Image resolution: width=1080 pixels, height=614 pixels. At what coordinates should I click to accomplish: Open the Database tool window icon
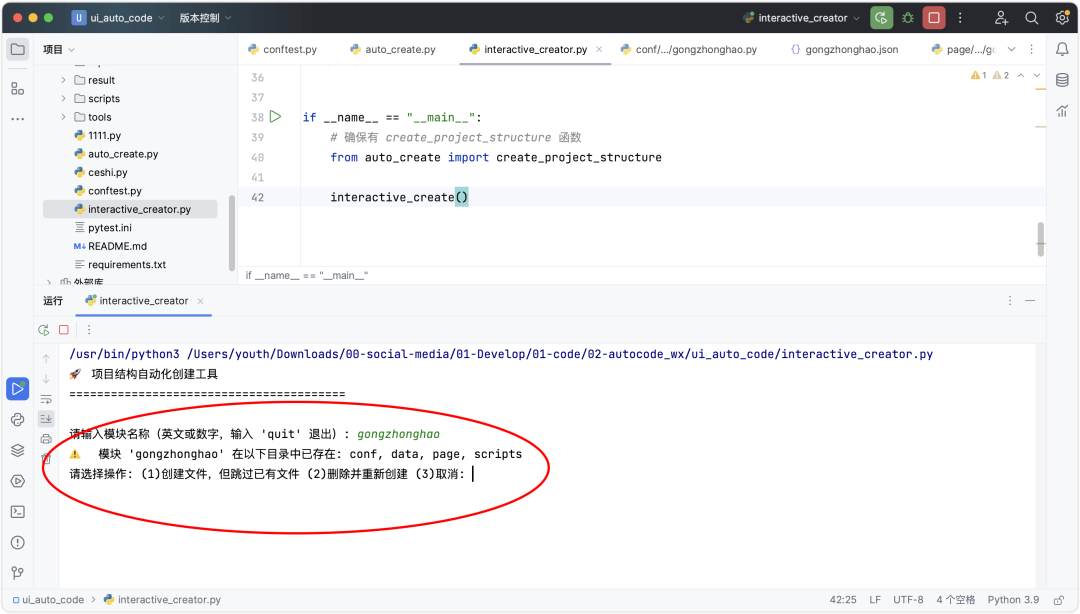(1062, 80)
